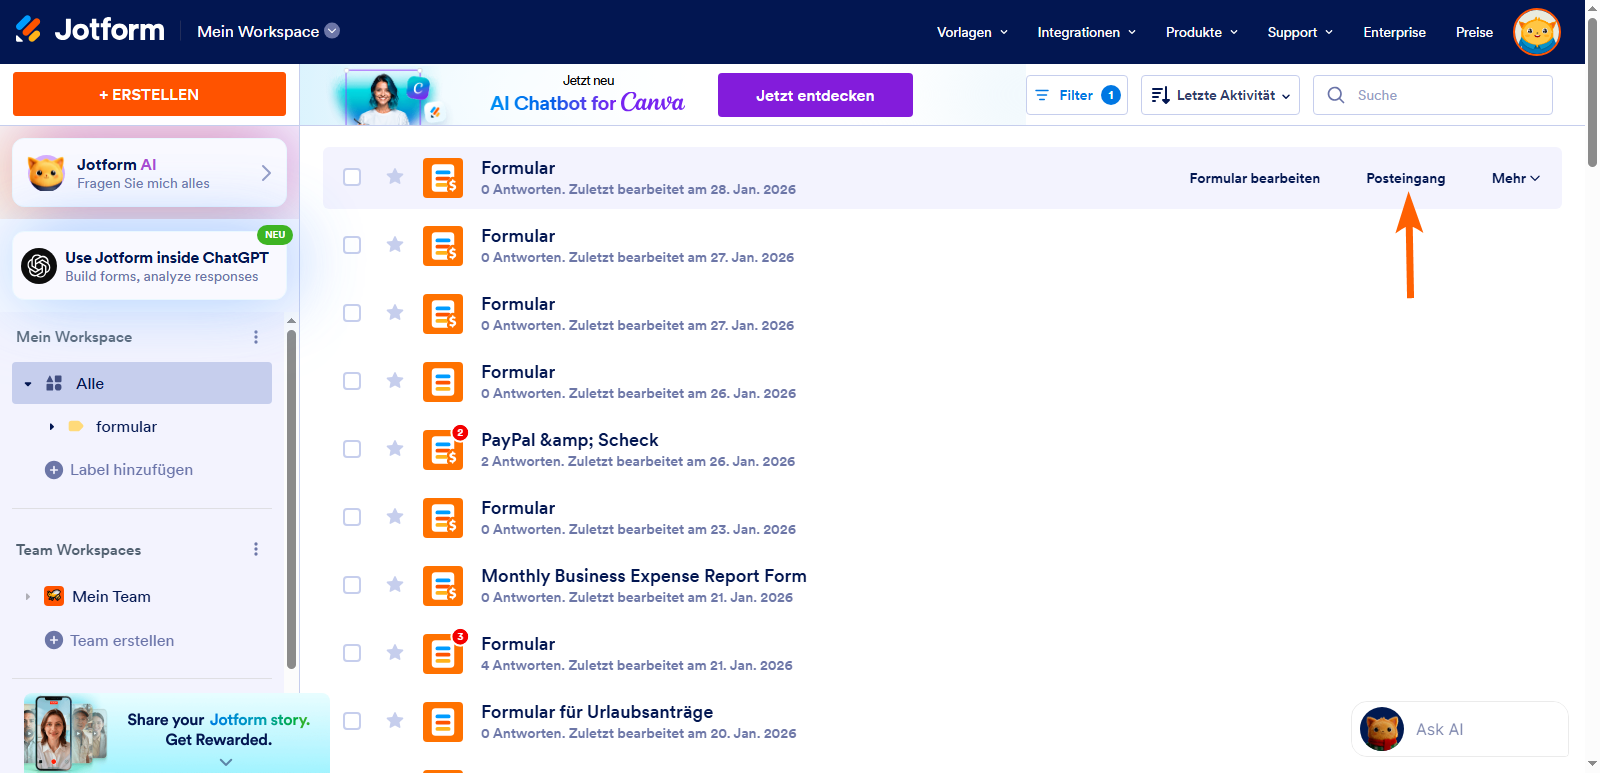
Task: Click the Jetzt entdecken button
Action: click(814, 95)
